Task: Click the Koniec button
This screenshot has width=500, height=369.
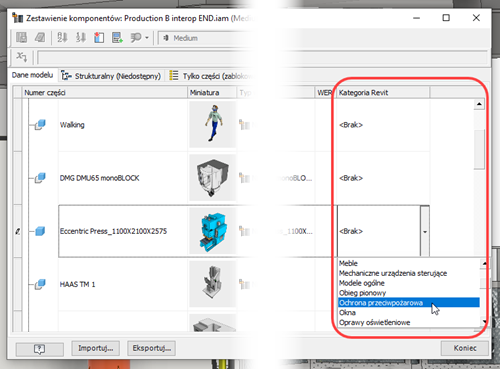Action: [465, 348]
